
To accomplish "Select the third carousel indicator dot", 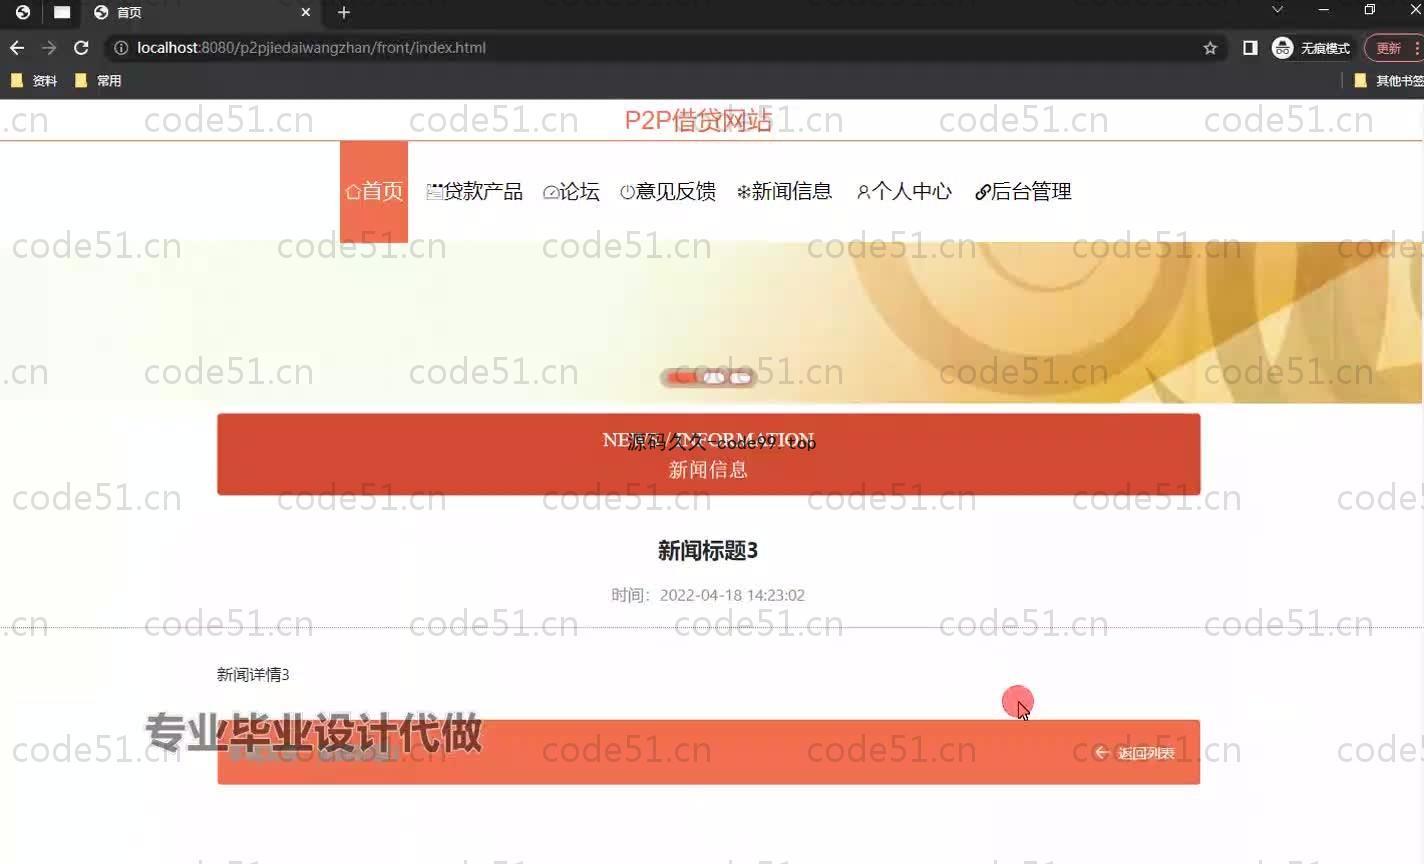I will [x=740, y=377].
